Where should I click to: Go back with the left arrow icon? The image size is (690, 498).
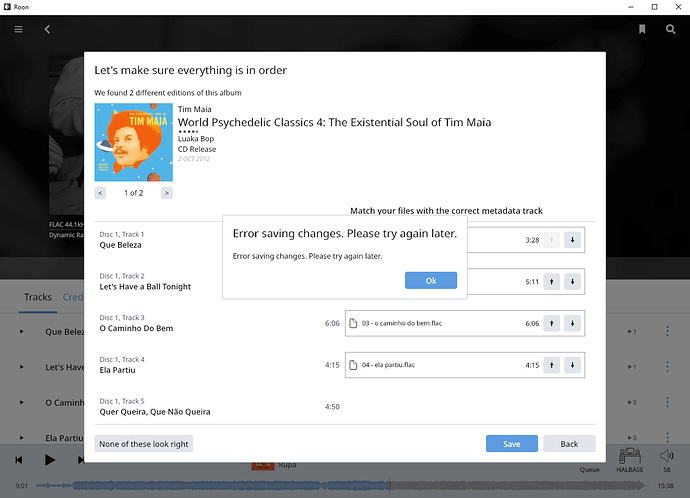(x=47, y=29)
